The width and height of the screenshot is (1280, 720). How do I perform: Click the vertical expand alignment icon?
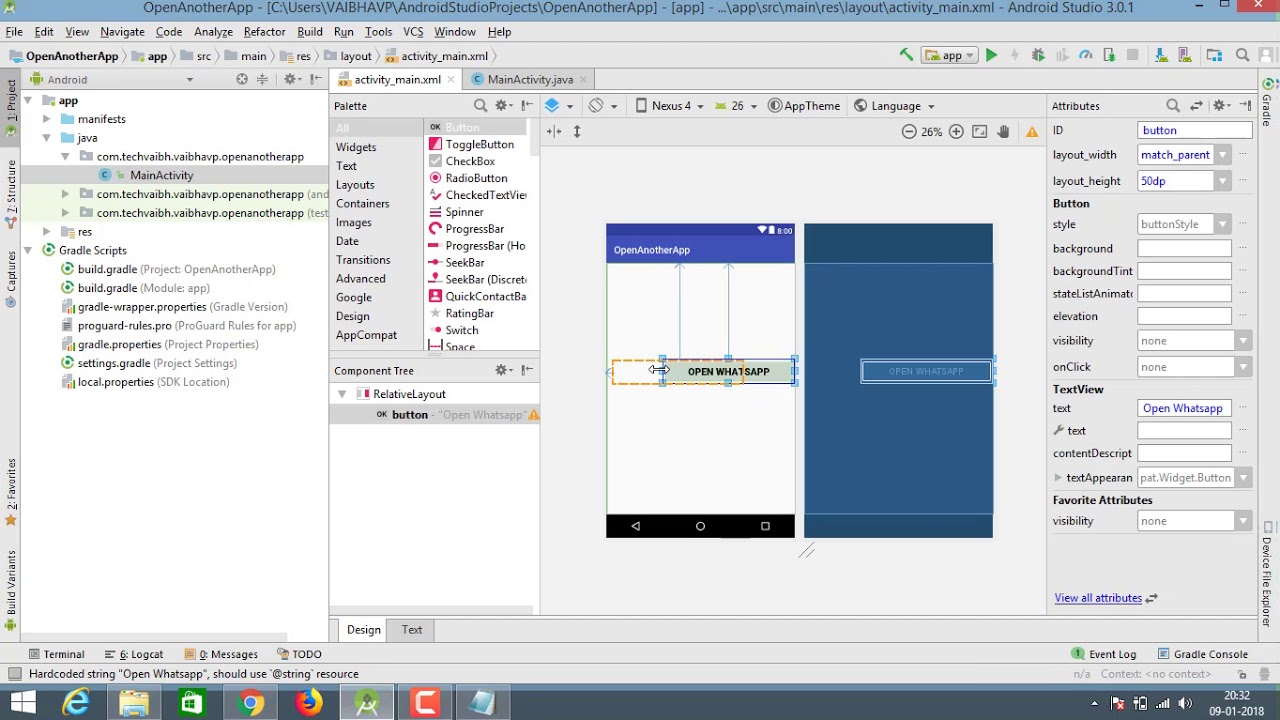coord(576,131)
